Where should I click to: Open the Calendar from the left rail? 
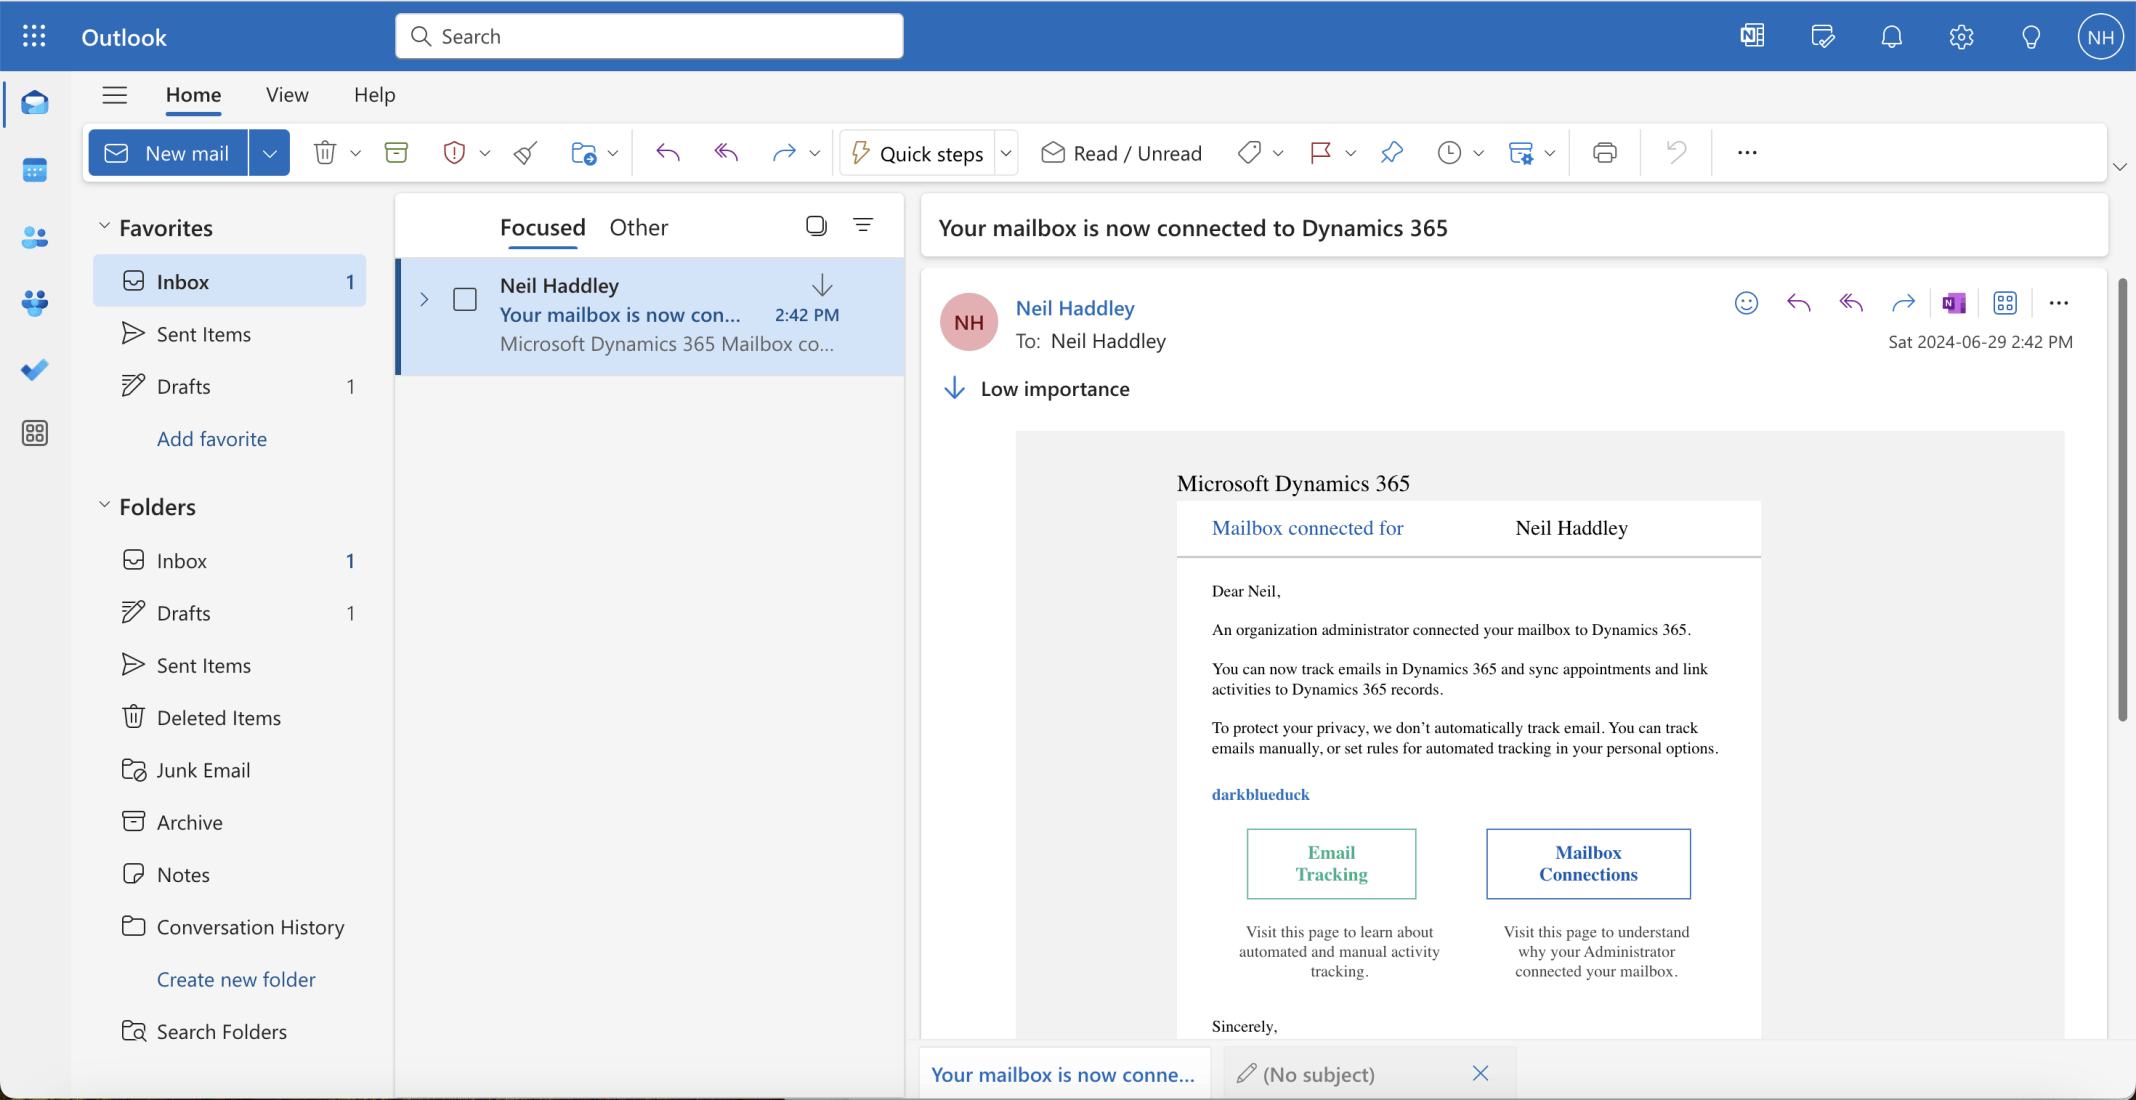pyautogui.click(x=35, y=170)
